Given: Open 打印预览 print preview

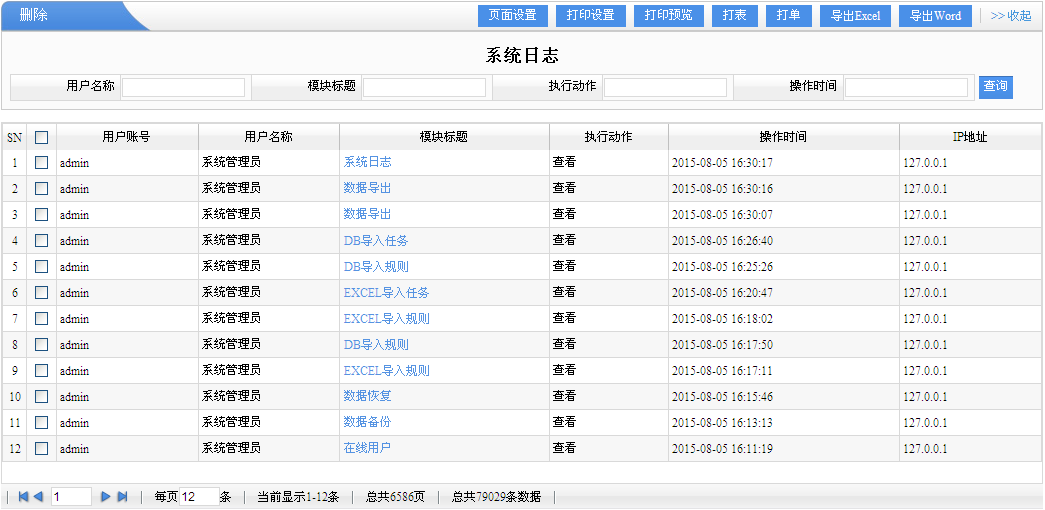Looking at the screenshot, I should 669,16.
